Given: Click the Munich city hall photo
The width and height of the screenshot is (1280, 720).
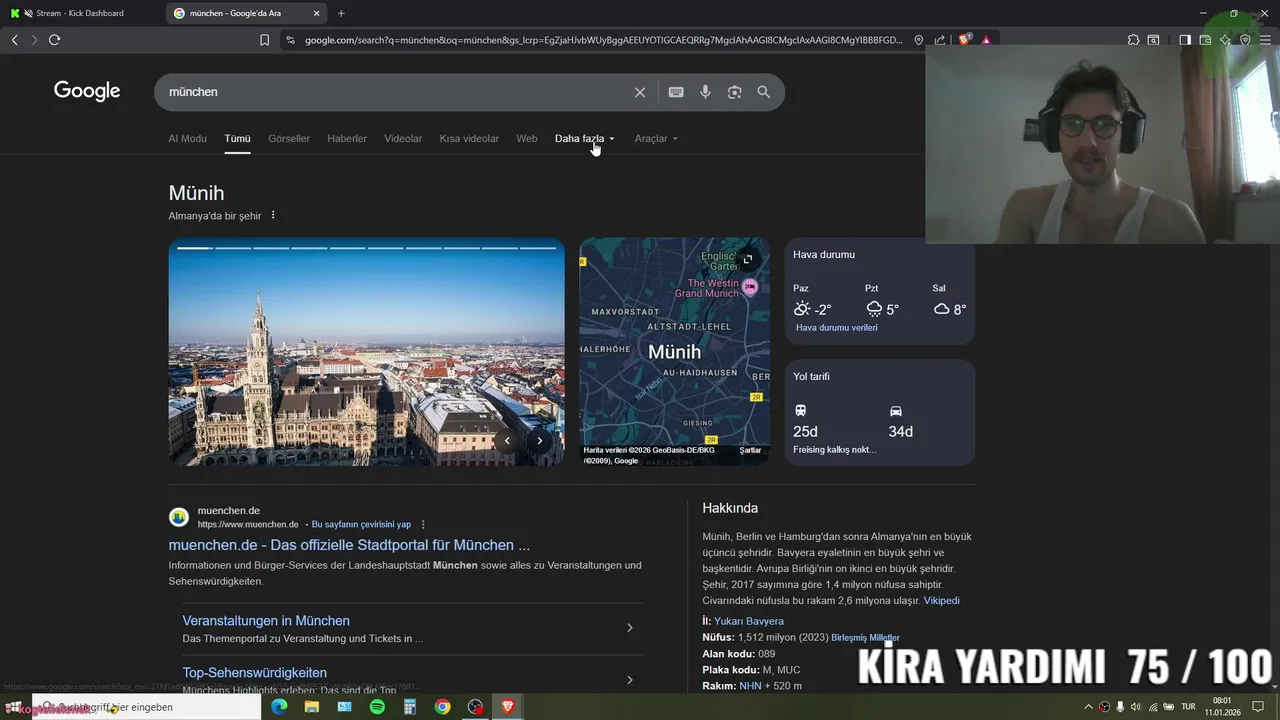Looking at the screenshot, I should pyautogui.click(x=366, y=351).
